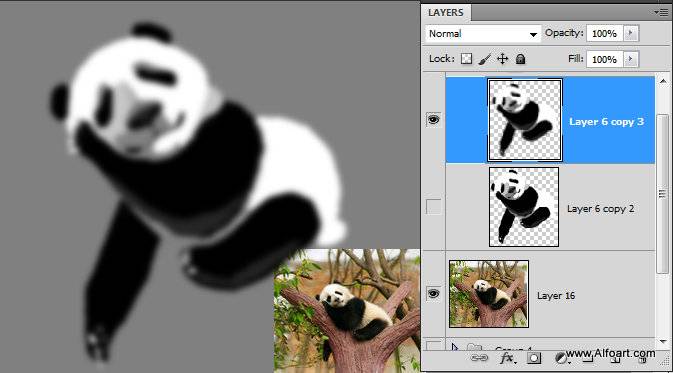Click the Layer 16 name
673x373 pixels.
click(x=556, y=296)
